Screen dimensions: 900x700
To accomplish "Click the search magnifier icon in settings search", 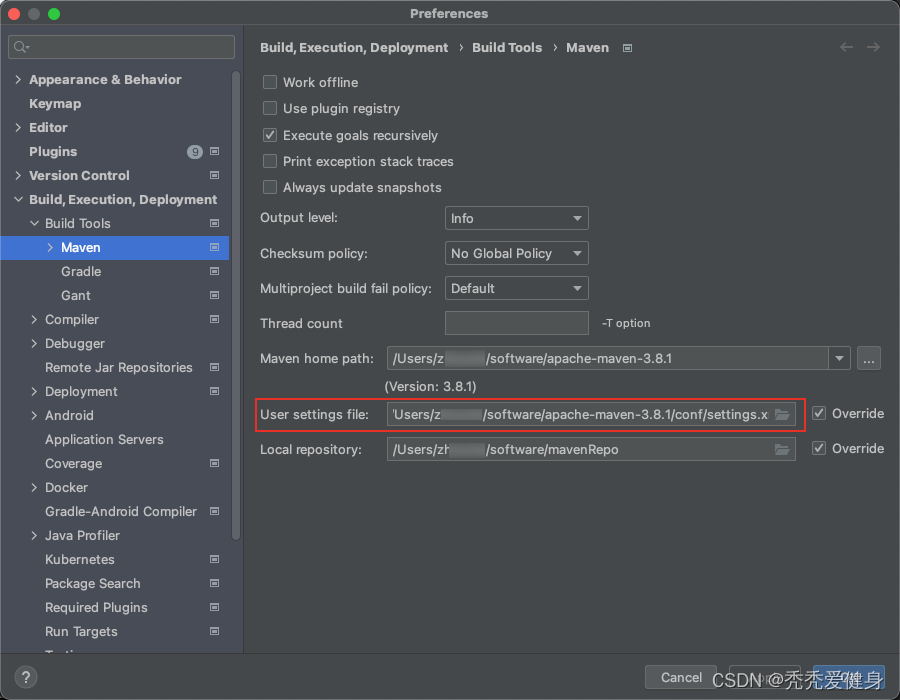I will pyautogui.click(x=21, y=47).
